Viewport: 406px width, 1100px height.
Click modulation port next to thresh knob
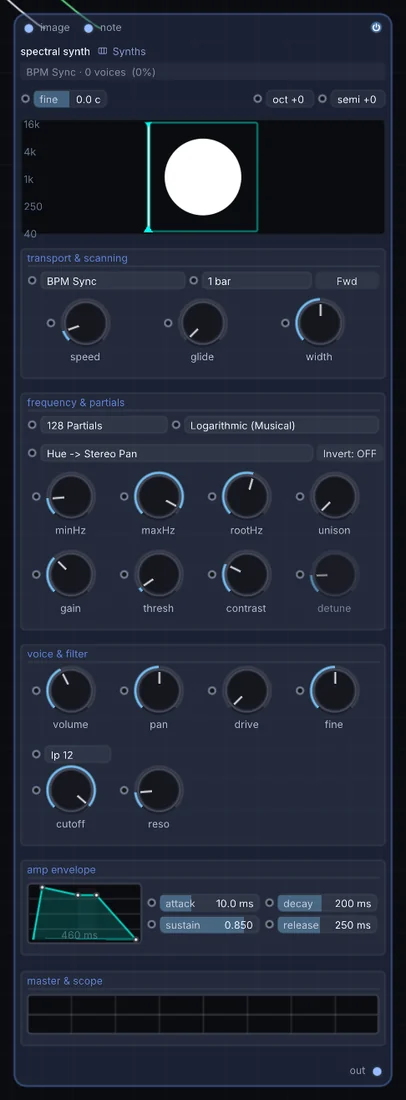(124, 574)
